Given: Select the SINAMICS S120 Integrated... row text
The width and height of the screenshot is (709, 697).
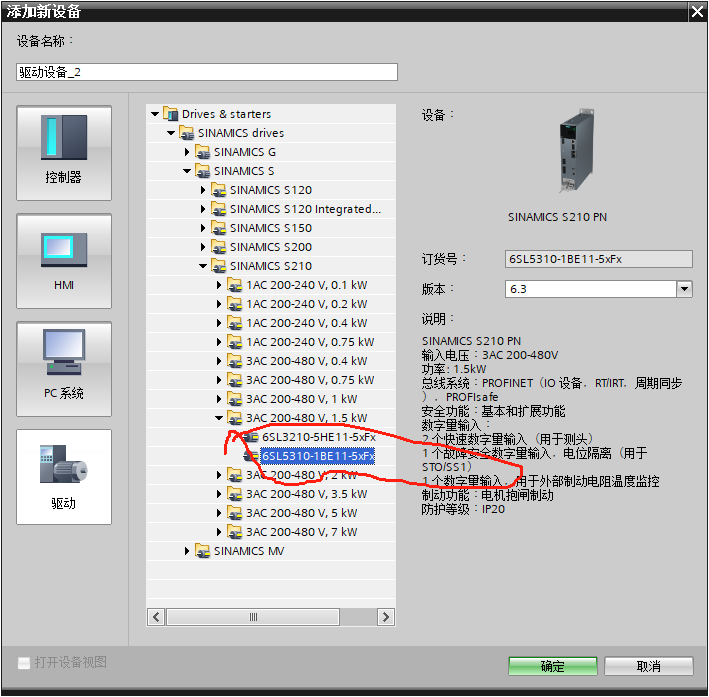Looking at the screenshot, I should pyautogui.click(x=305, y=209).
